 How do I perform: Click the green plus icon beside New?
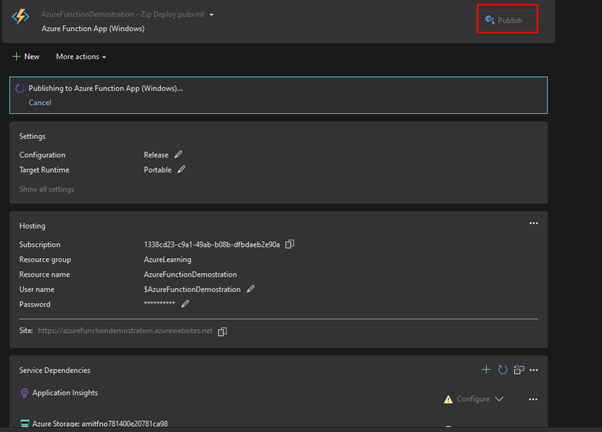[x=16, y=57]
